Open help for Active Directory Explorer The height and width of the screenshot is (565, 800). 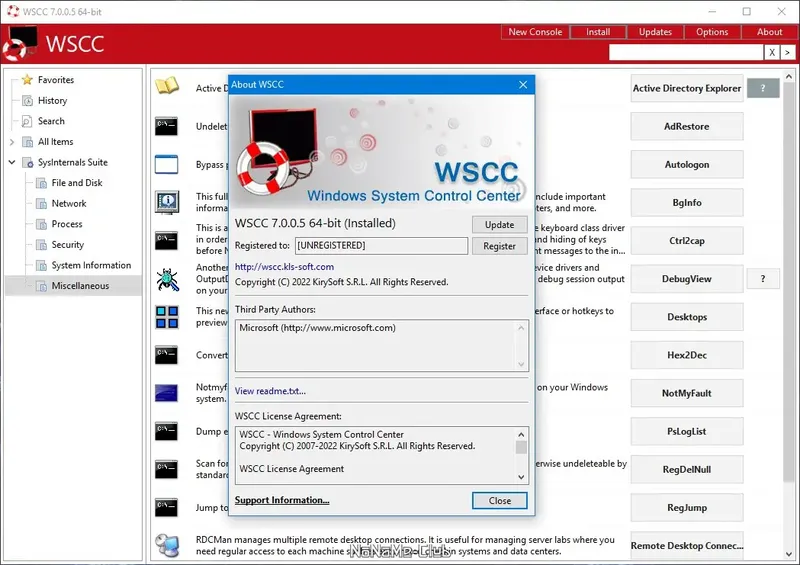763,88
